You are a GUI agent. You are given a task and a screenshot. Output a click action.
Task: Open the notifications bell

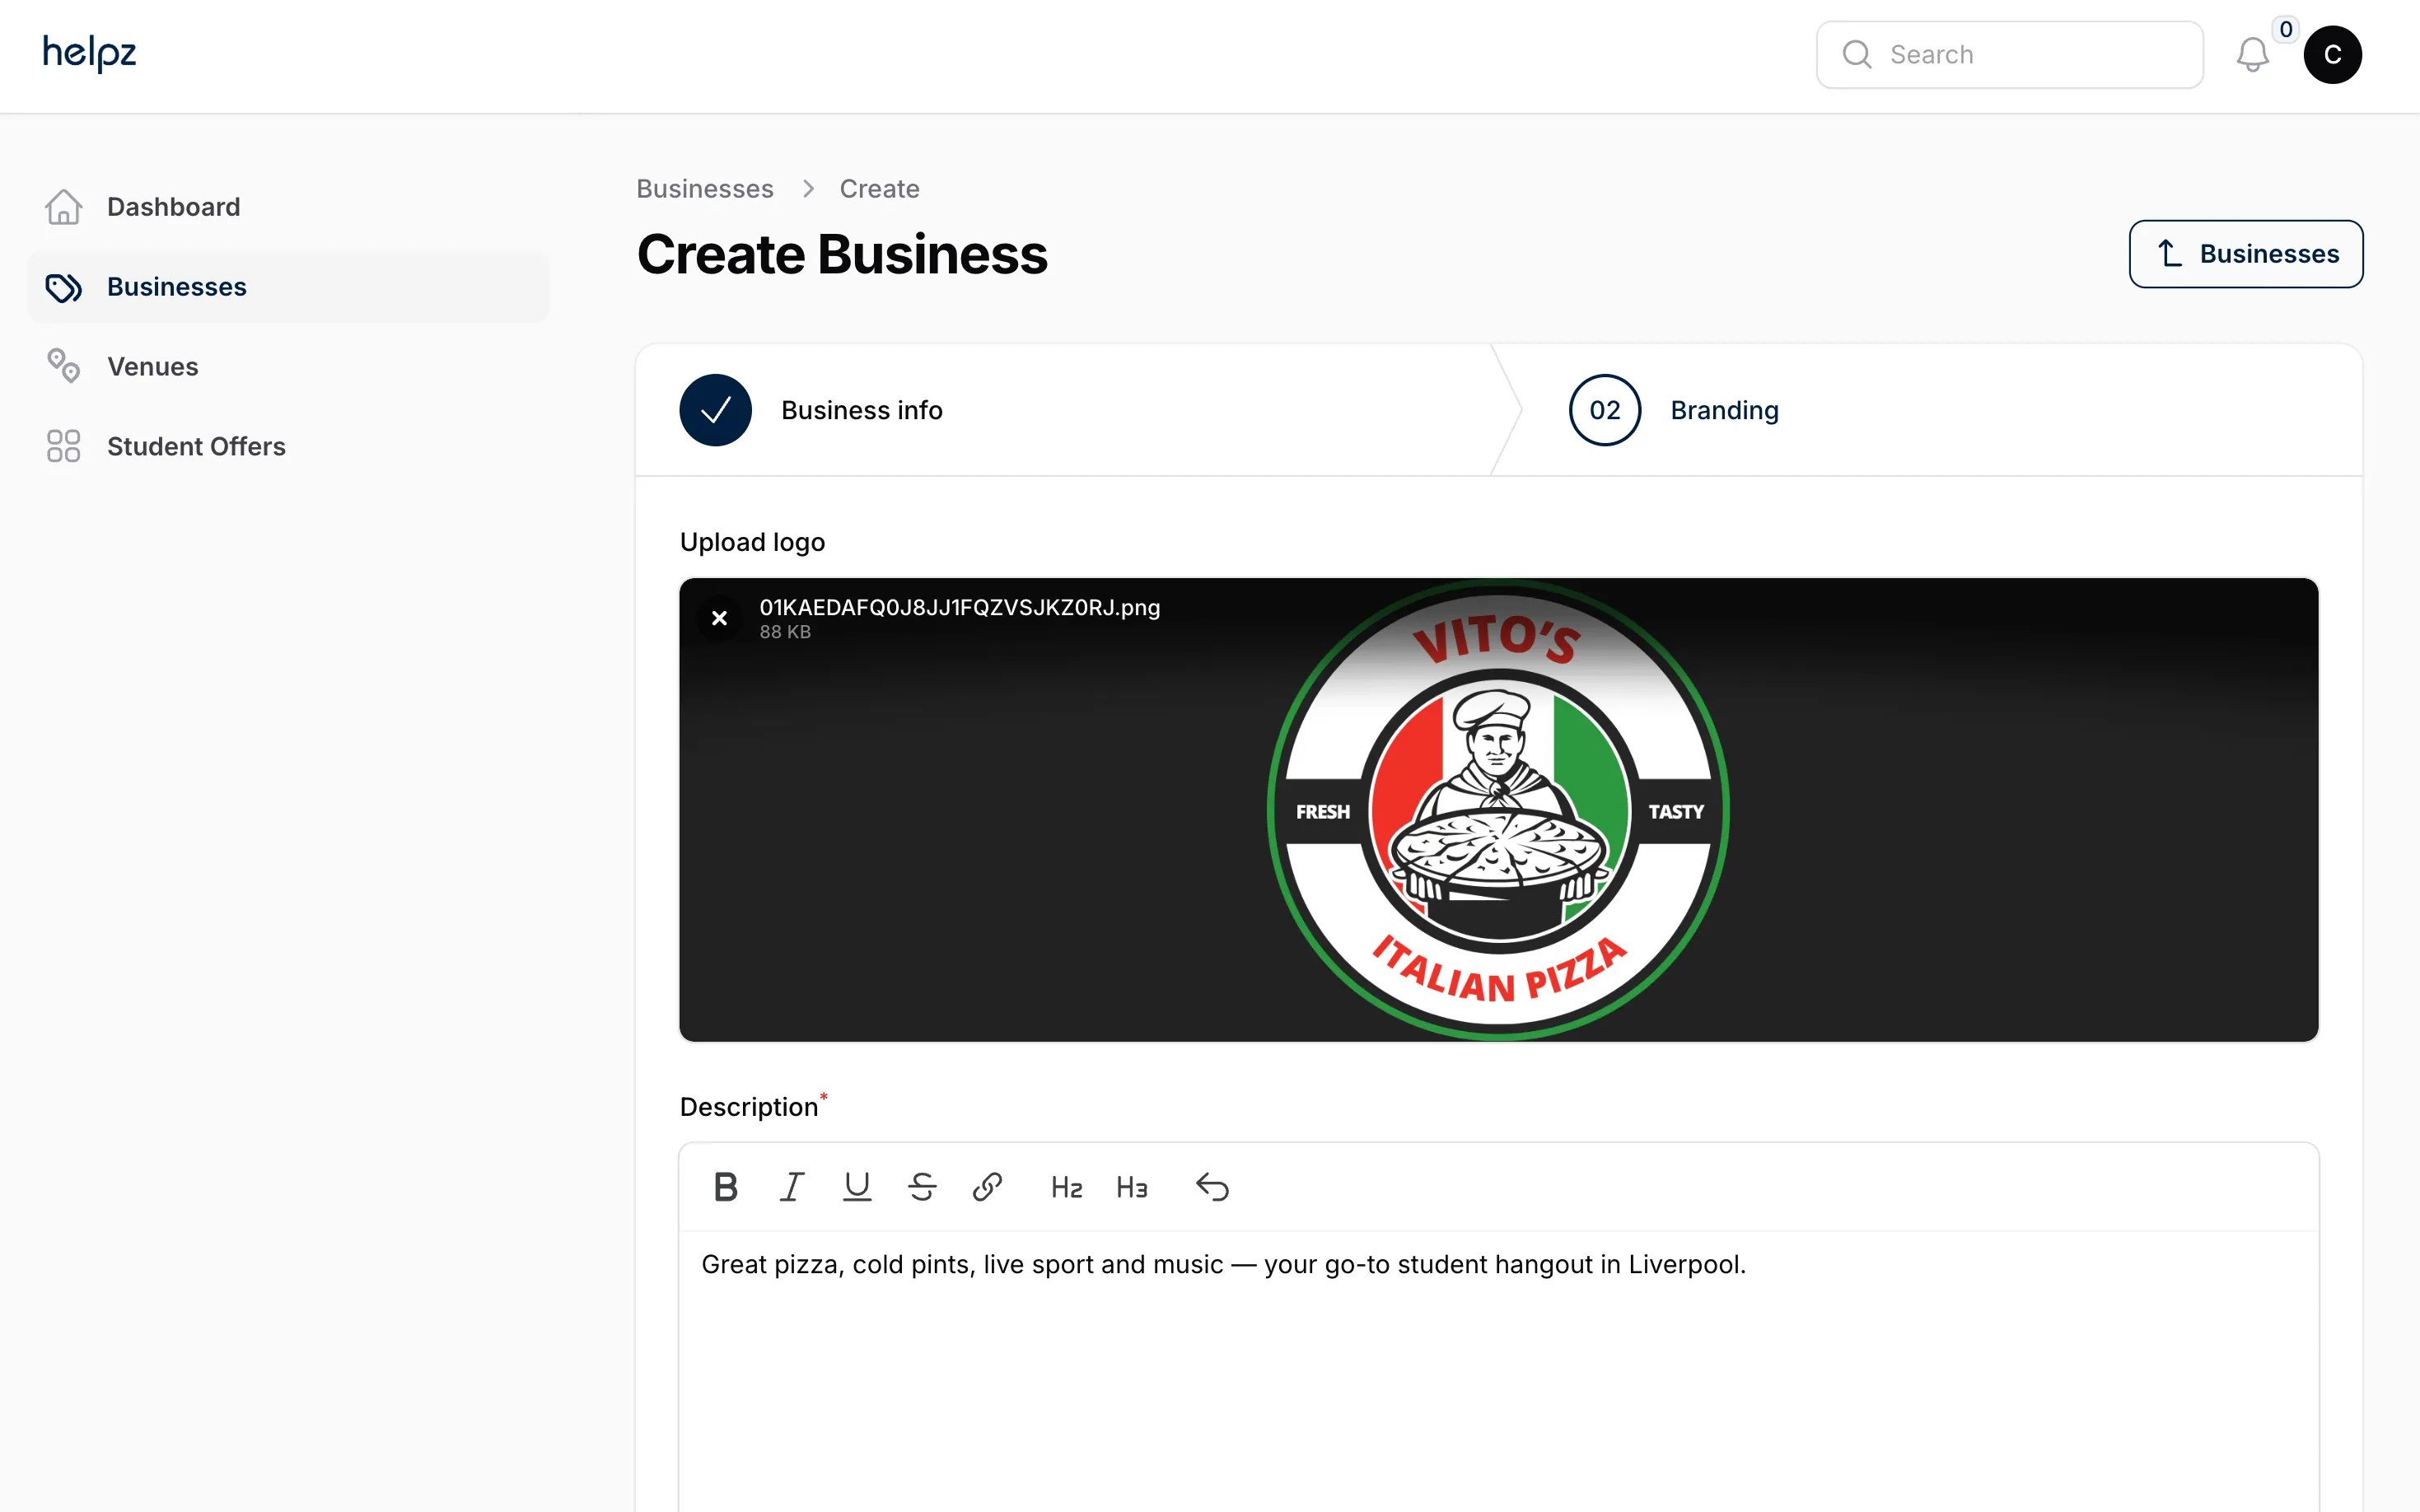[2252, 55]
